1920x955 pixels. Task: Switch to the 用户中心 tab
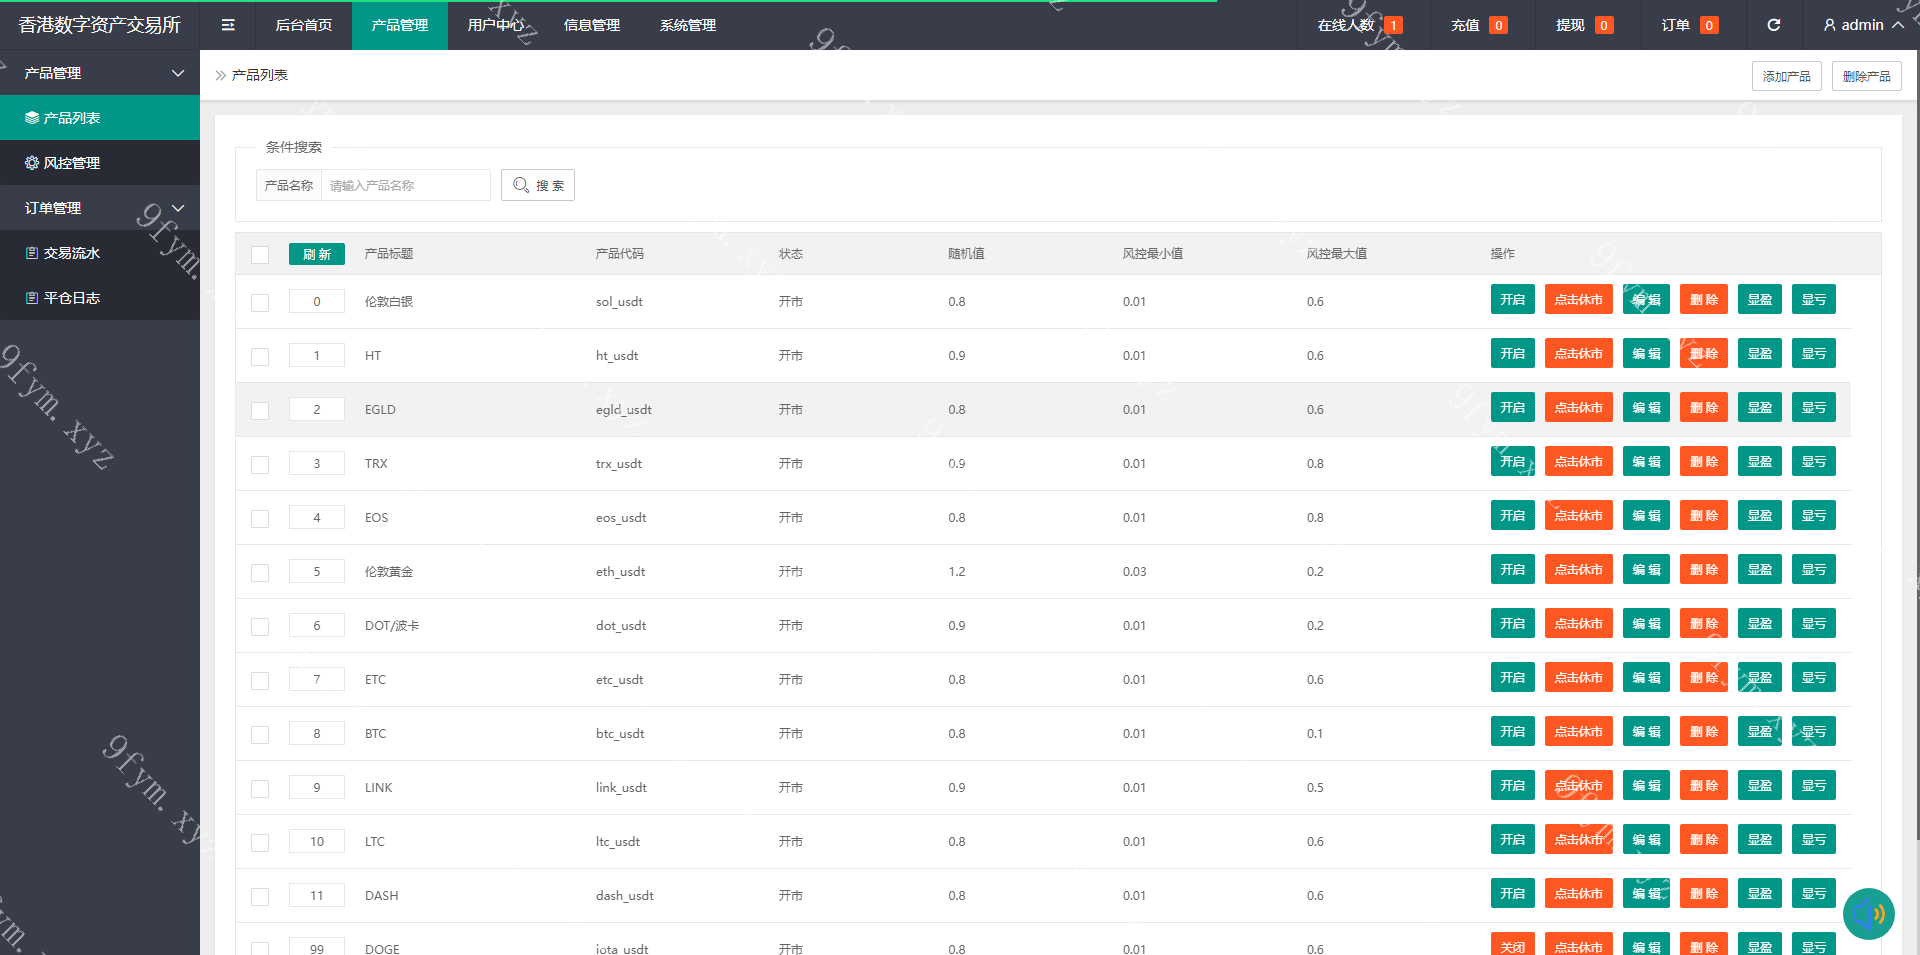pyautogui.click(x=496, y=25)
